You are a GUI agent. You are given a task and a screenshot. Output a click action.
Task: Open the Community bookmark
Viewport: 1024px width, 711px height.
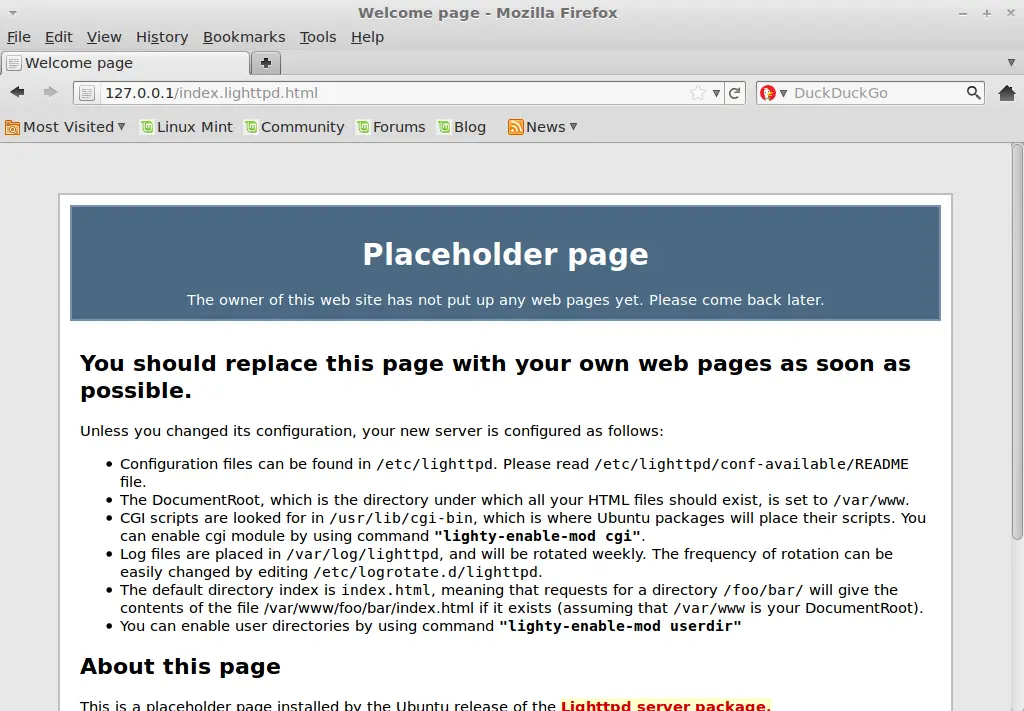pos(295,127)
